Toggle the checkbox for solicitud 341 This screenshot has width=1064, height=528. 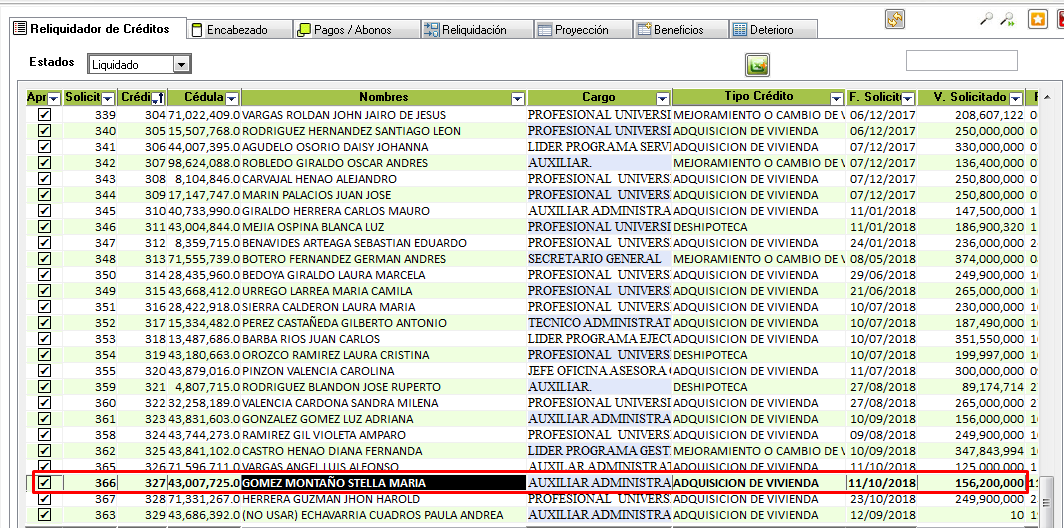44,147
